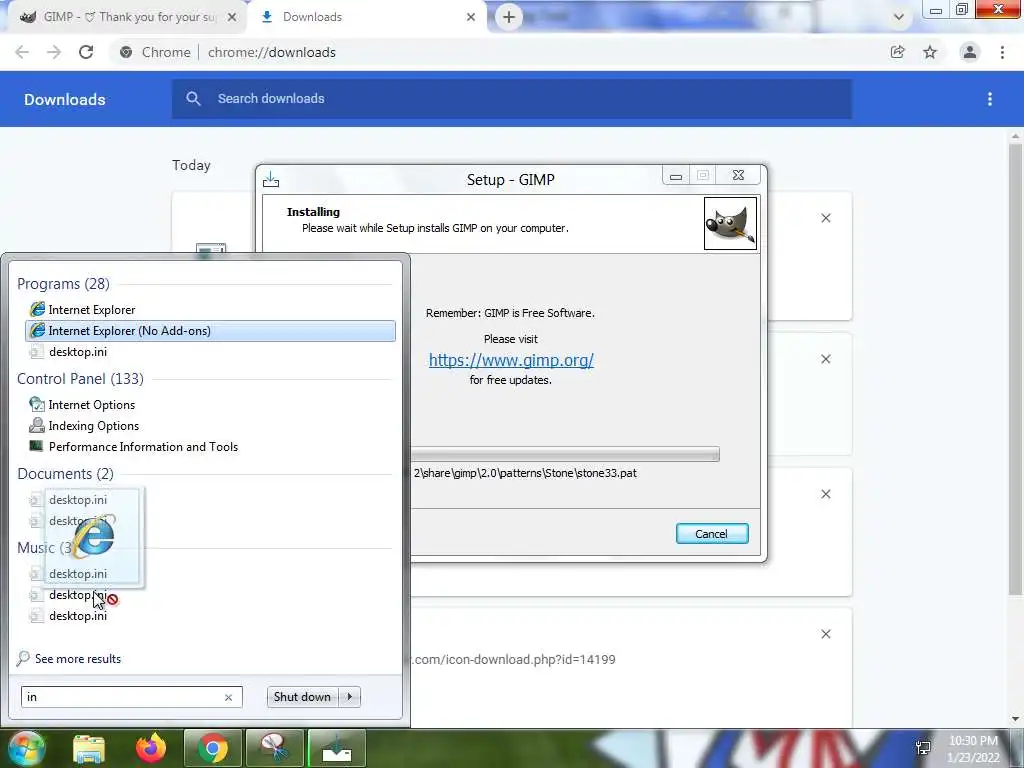Screen dimensions: 1024x768
Task: Open File Explorer from the taskbar
Action: click(x=89, y=748)
